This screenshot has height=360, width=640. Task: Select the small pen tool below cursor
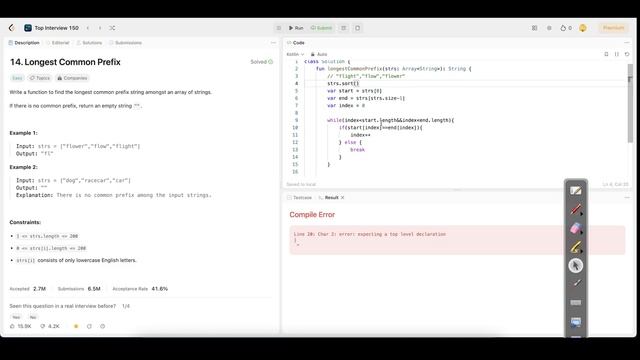[576, 283]
